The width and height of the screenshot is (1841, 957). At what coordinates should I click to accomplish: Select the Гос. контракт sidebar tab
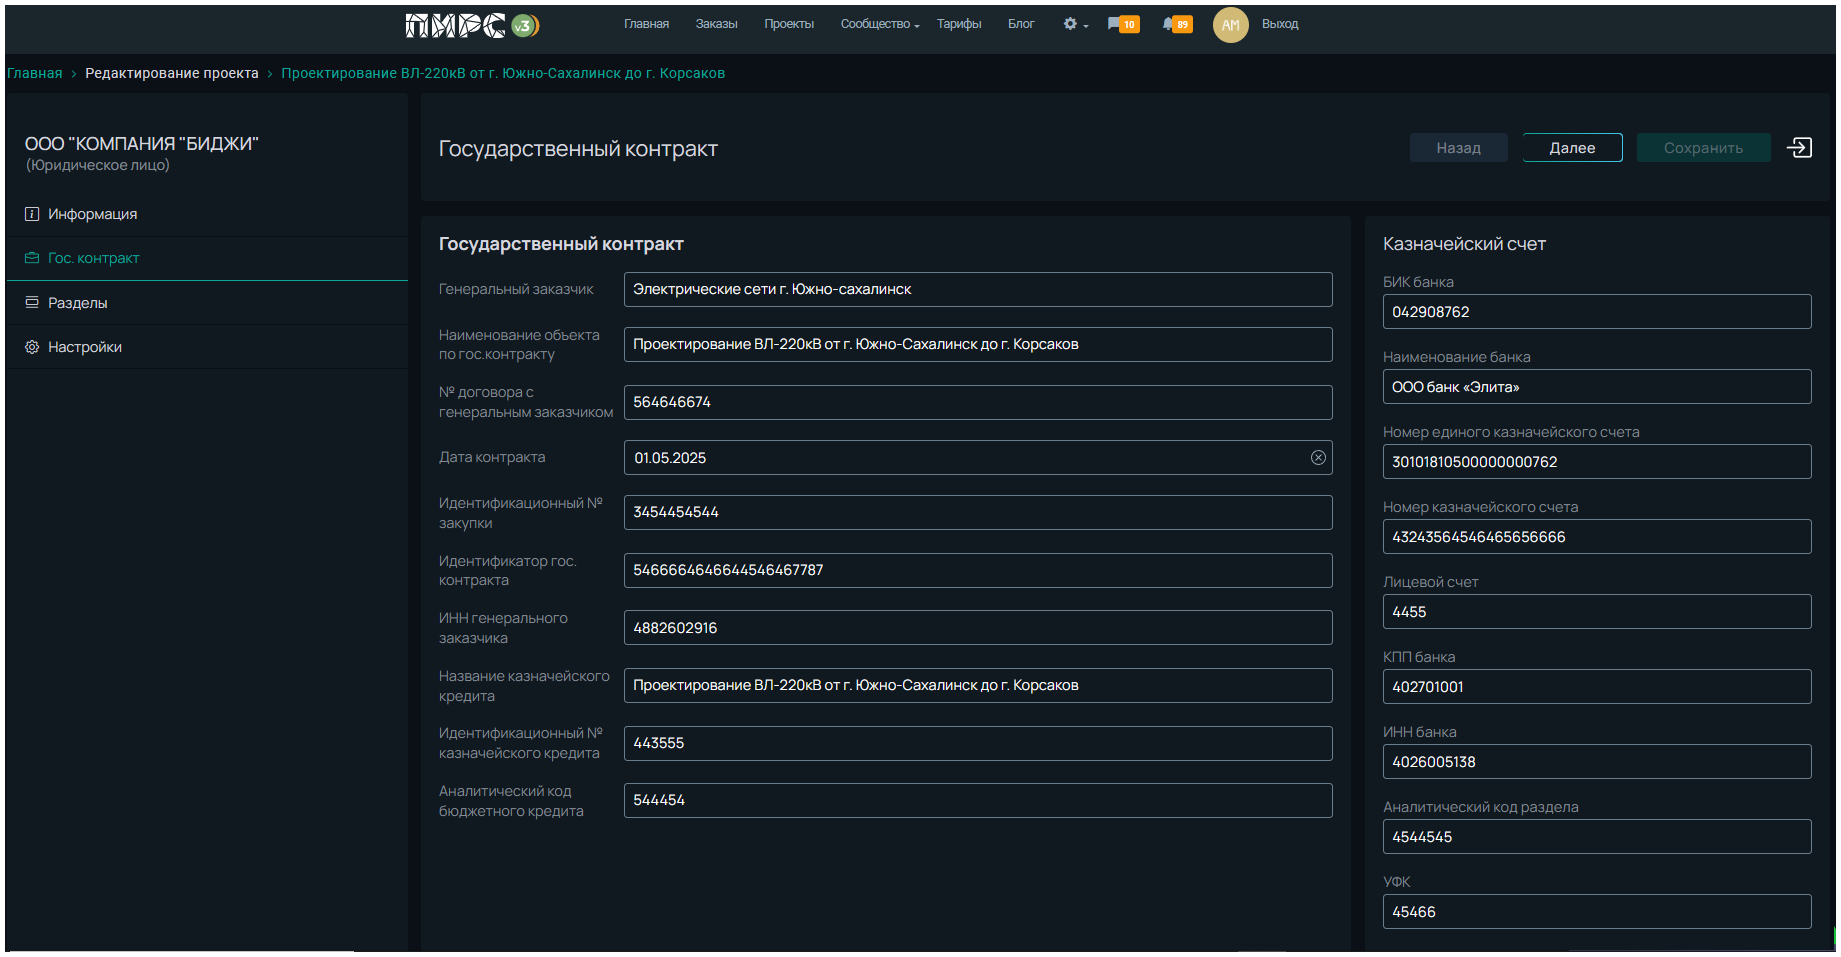point(207,258)
